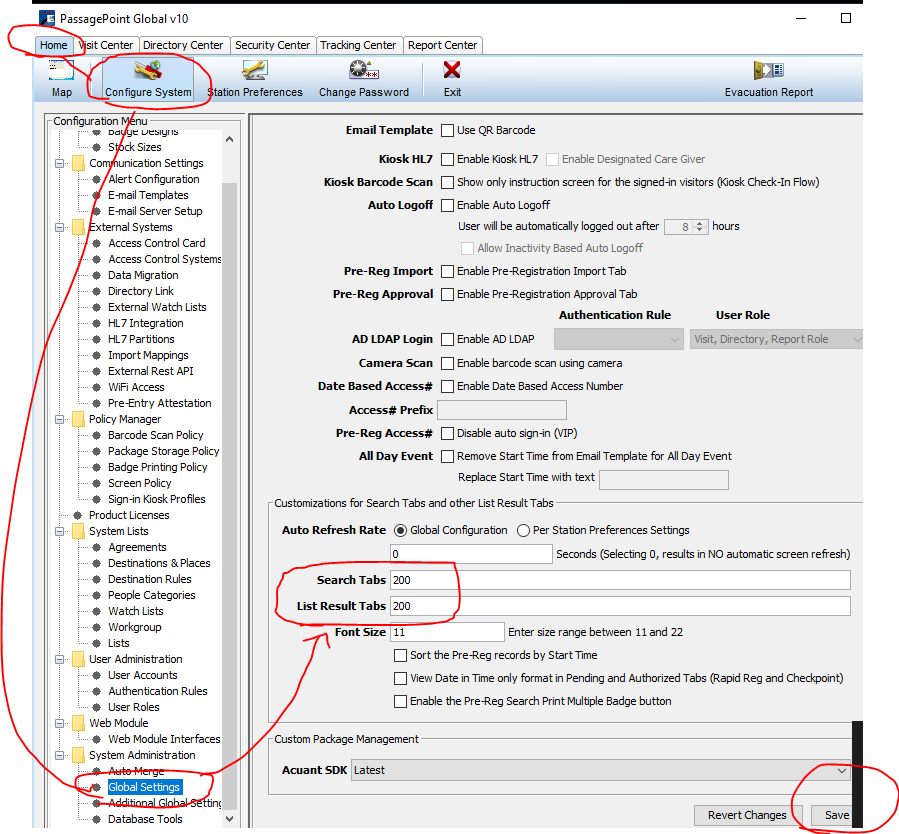Collapse the External Systems tree node
This screenshot has height=834, width=899.
[x=59, y=228]
